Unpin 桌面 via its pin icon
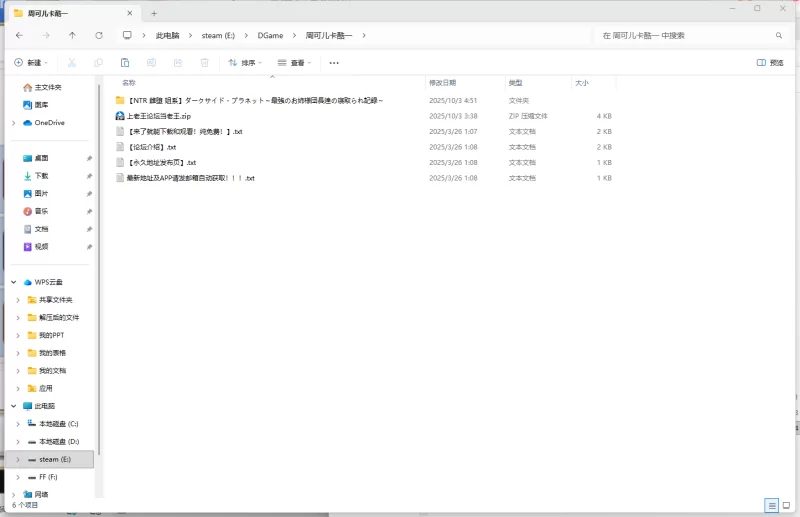This screenshot has height=517, width=800. tap(89, 158)
